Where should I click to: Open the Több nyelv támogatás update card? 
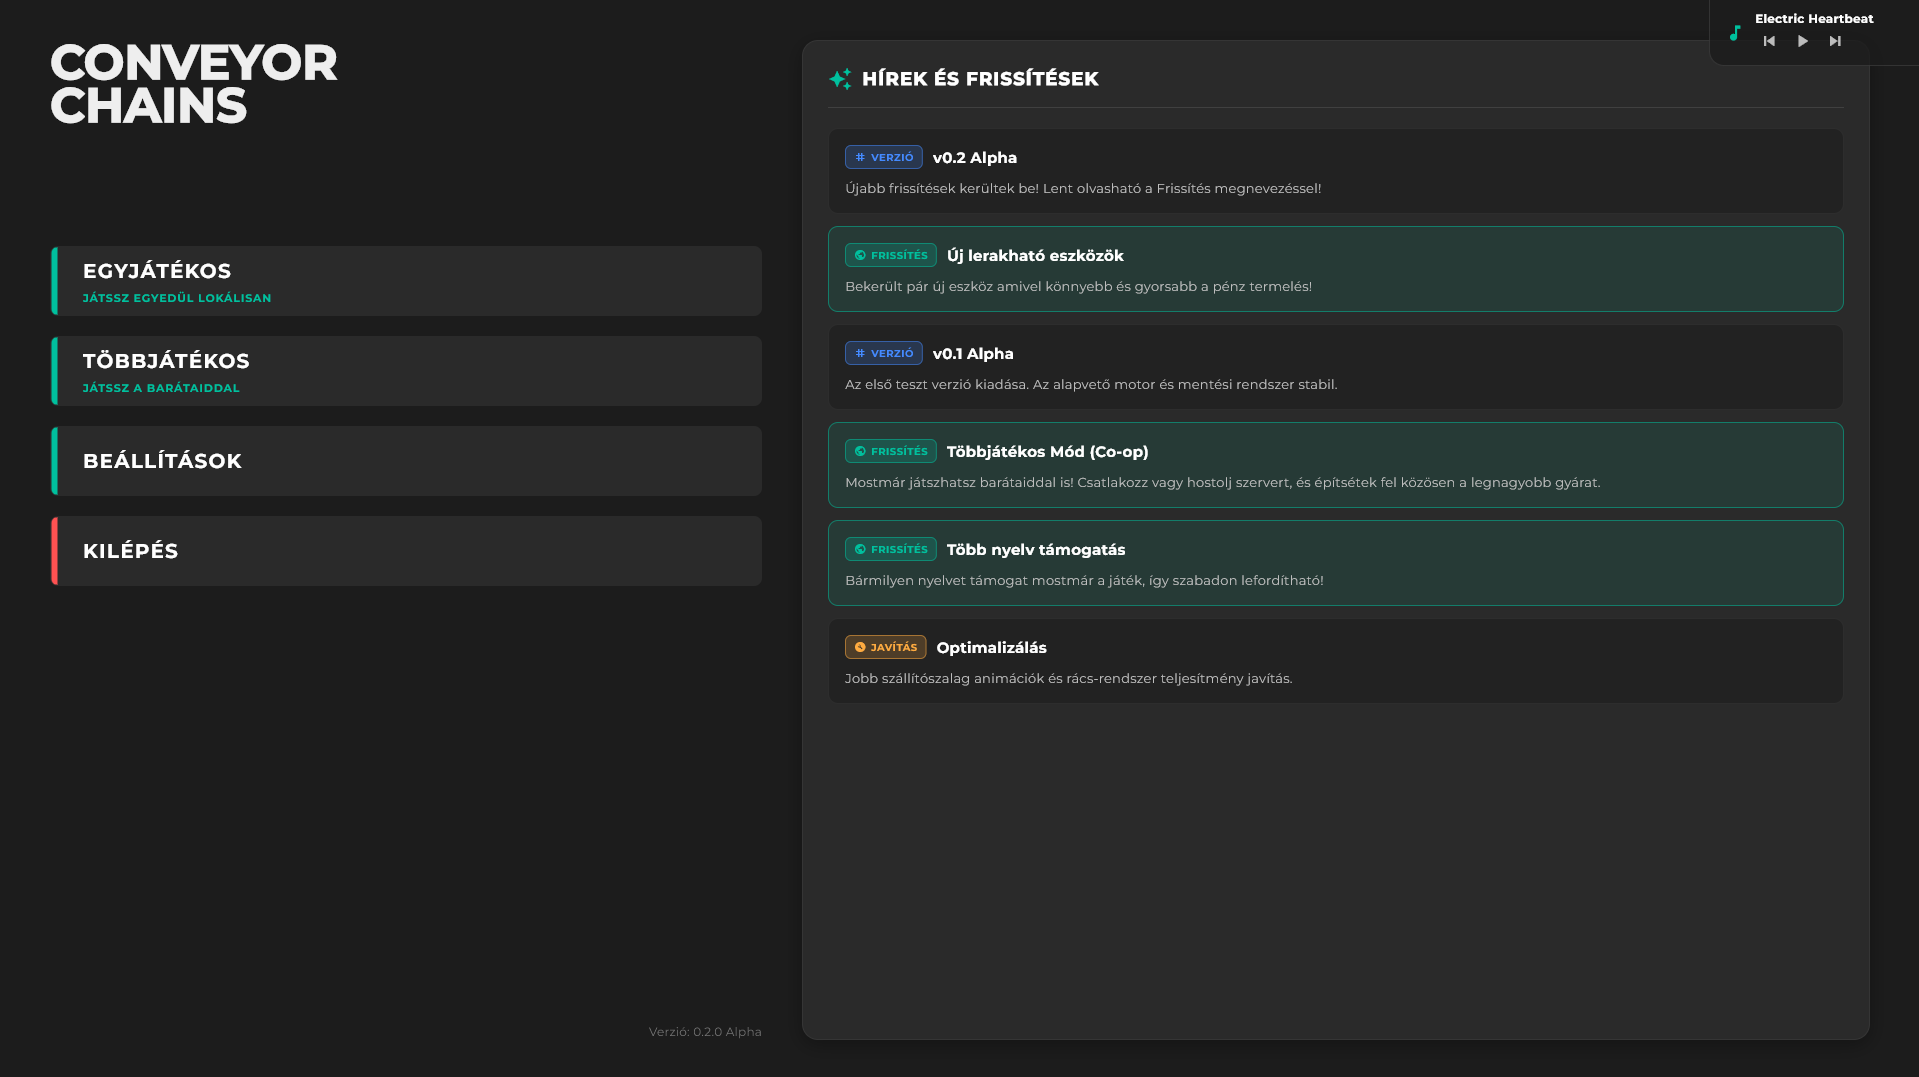pos(1335,563)
